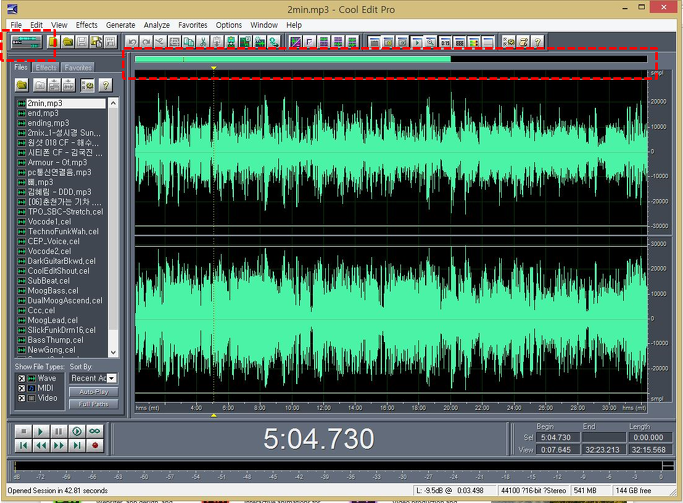Click the Pause transport button
The image size is (683, 503).
pos(58,431)
